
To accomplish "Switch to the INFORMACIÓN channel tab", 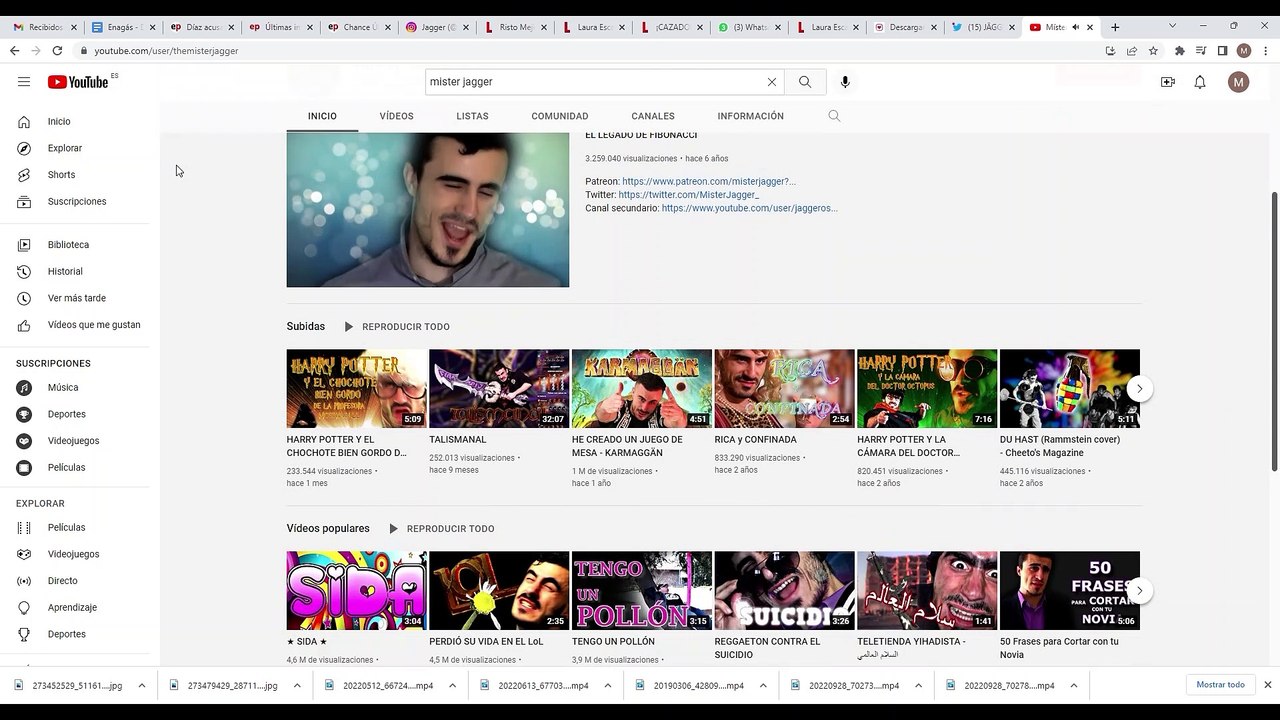I will click(750, 116).
